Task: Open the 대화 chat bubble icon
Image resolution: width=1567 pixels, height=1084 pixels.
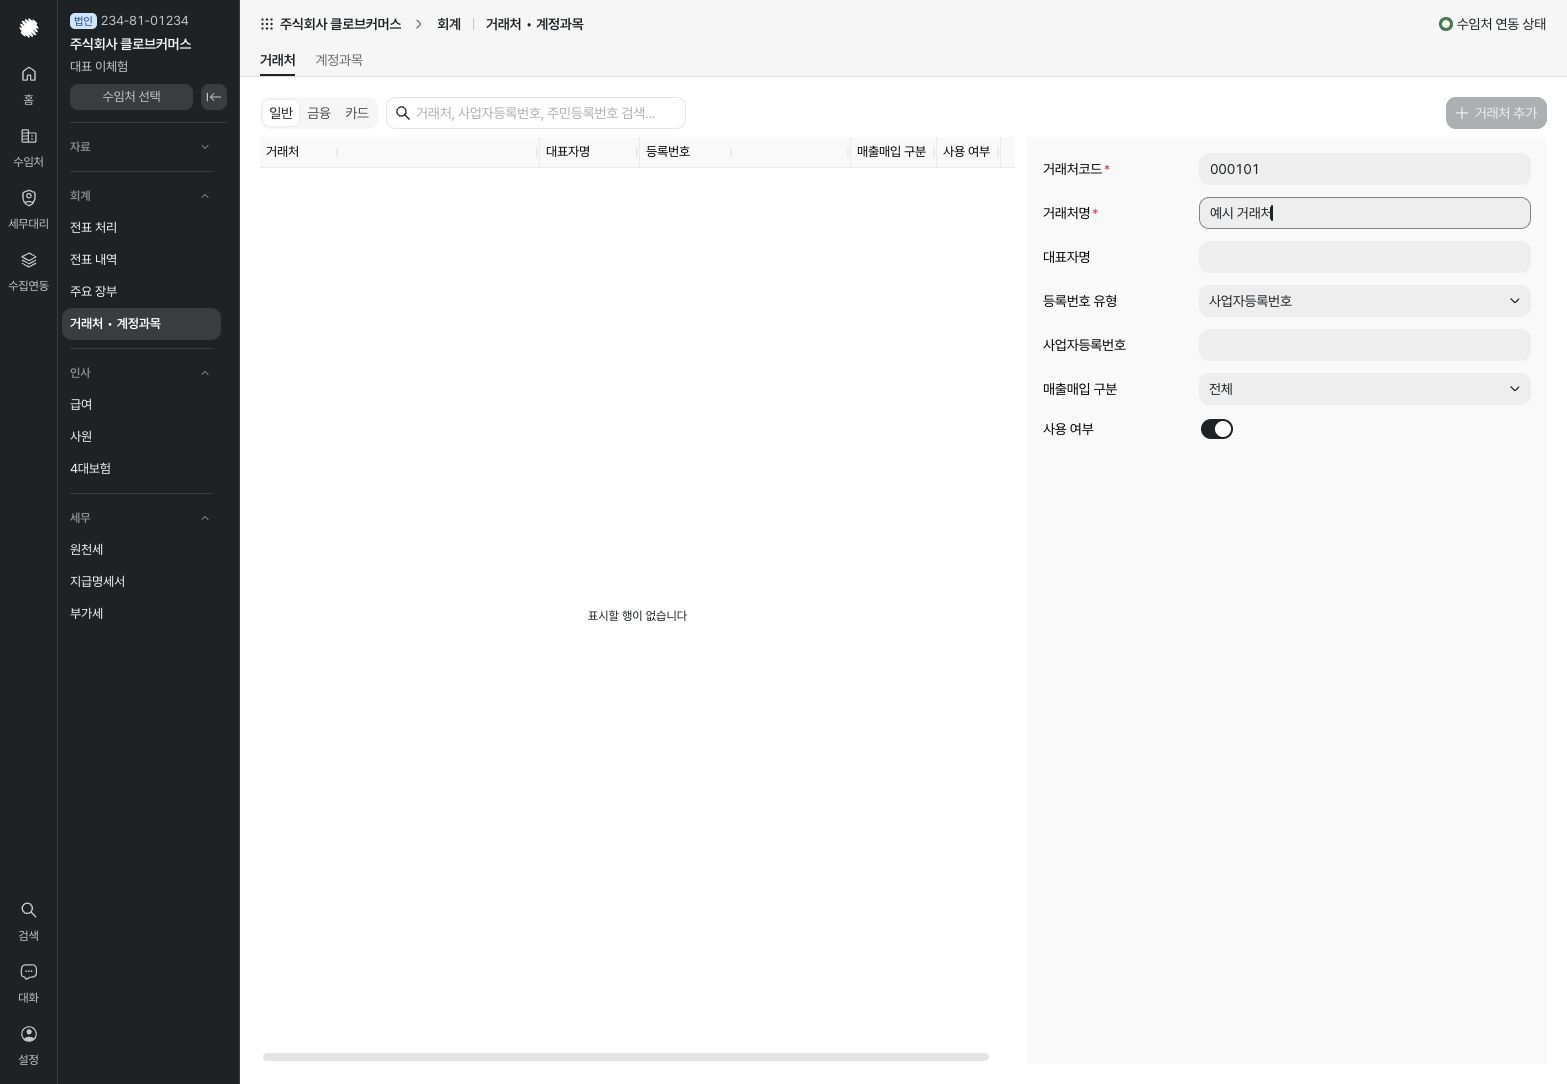Action: (x=29, y=972)
